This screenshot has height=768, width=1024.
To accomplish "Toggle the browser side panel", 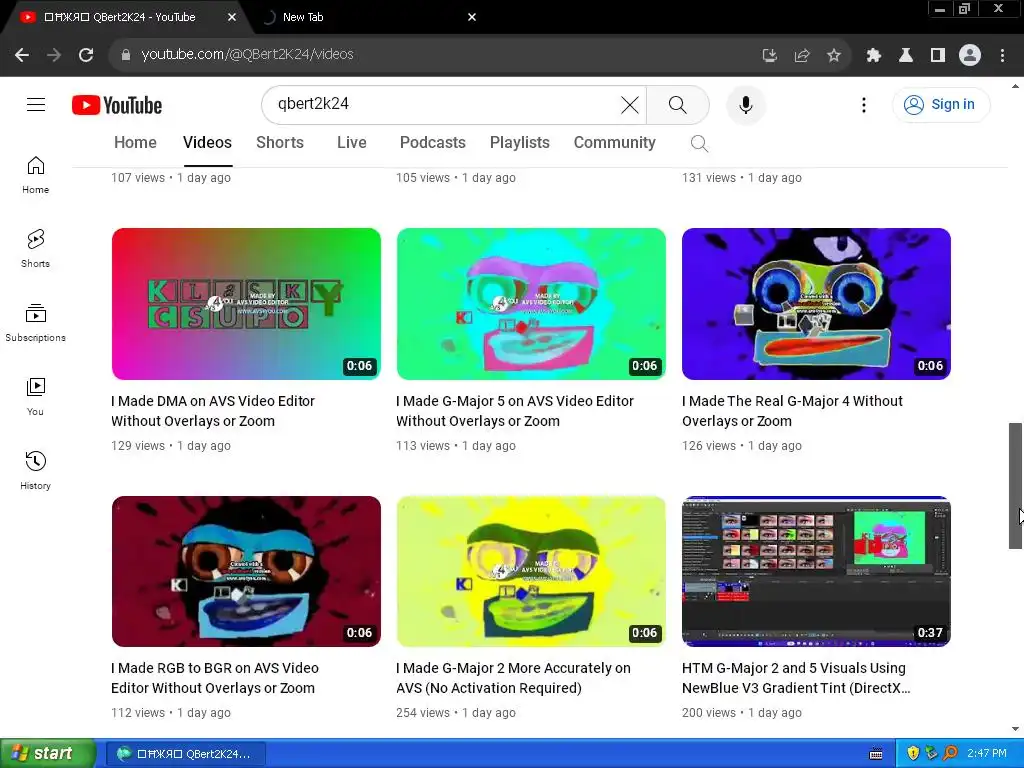I will coord(938,56).
